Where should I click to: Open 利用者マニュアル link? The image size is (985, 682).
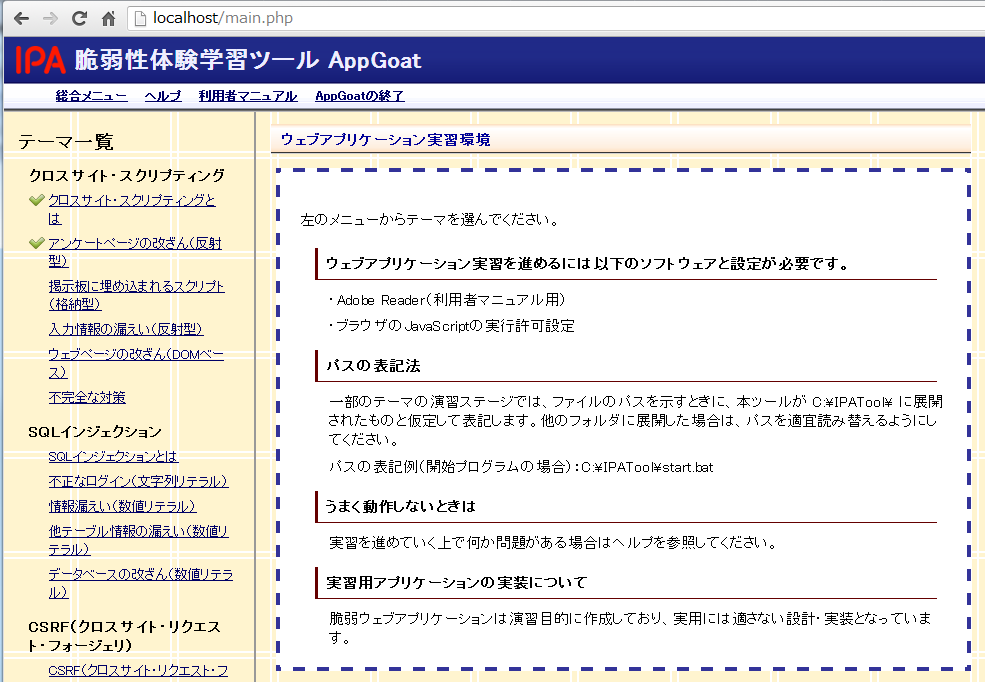pos(248,96)
